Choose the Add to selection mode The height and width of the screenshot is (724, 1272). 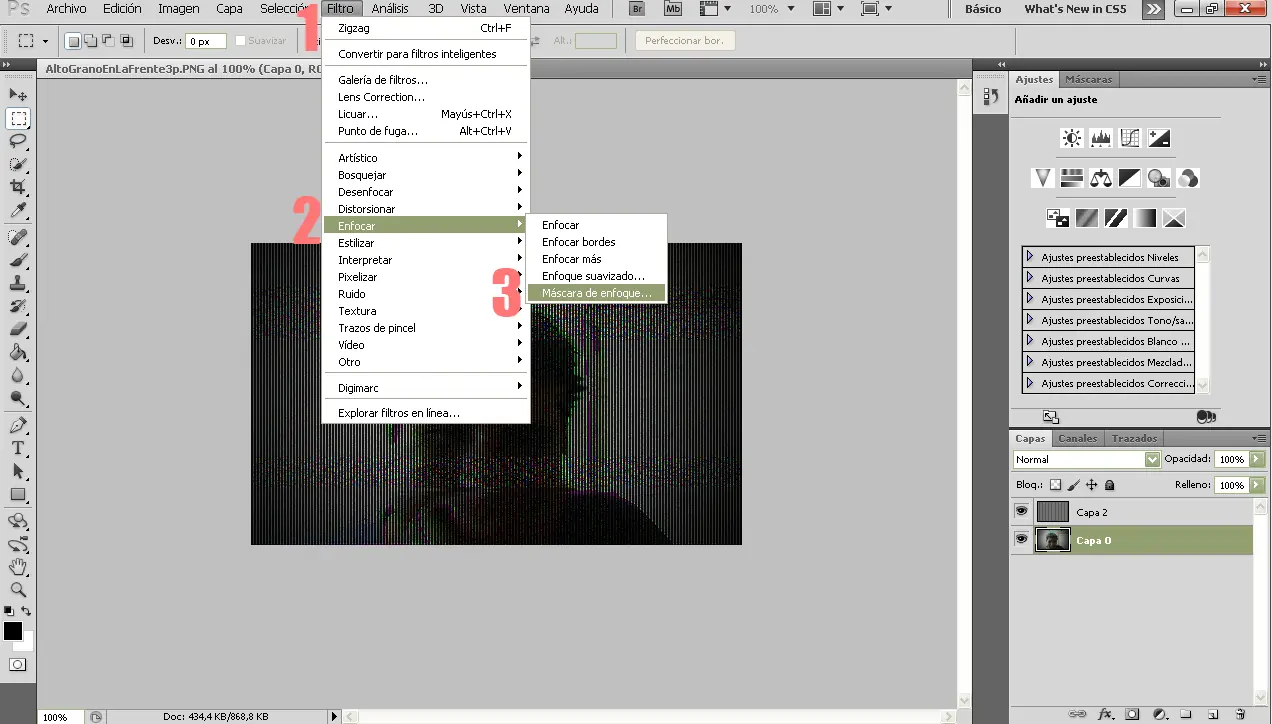(91, 41)
